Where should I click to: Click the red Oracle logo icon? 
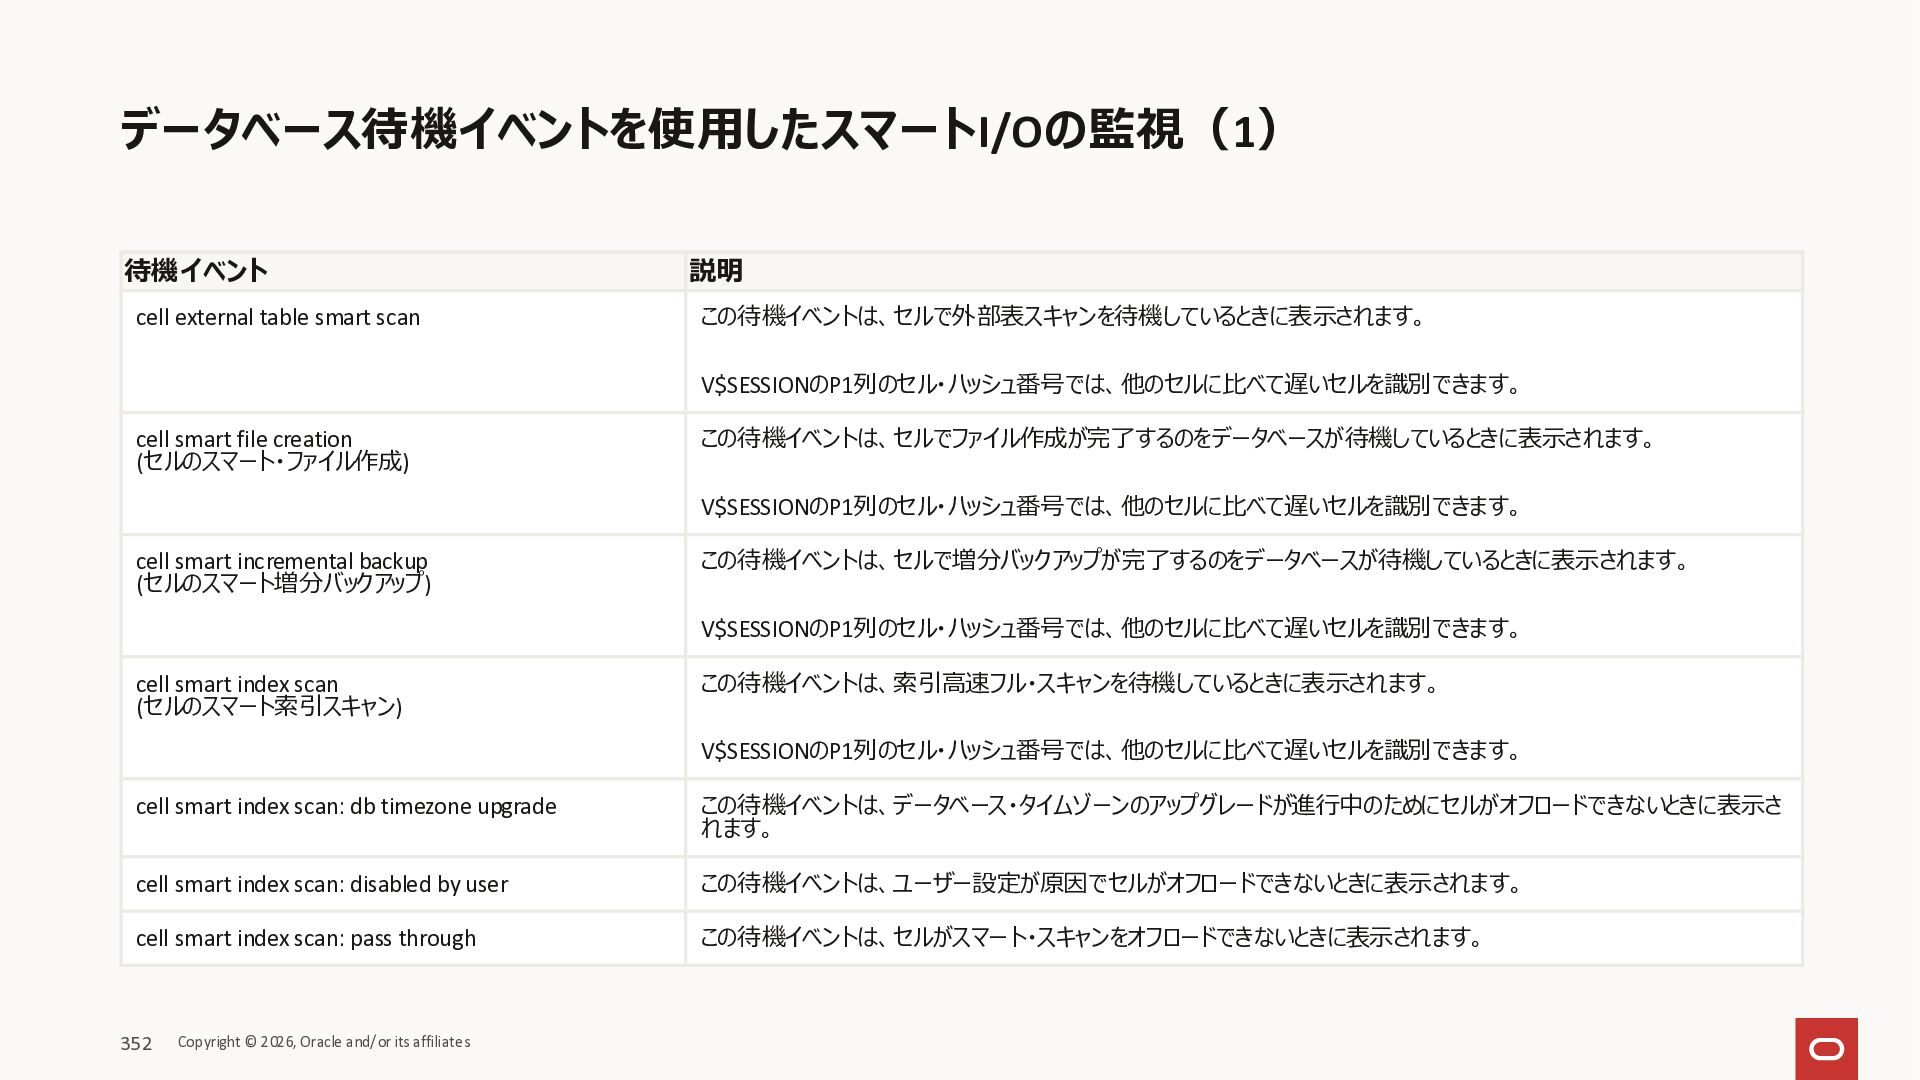pyautogui.click(x=1826, y=1048)
